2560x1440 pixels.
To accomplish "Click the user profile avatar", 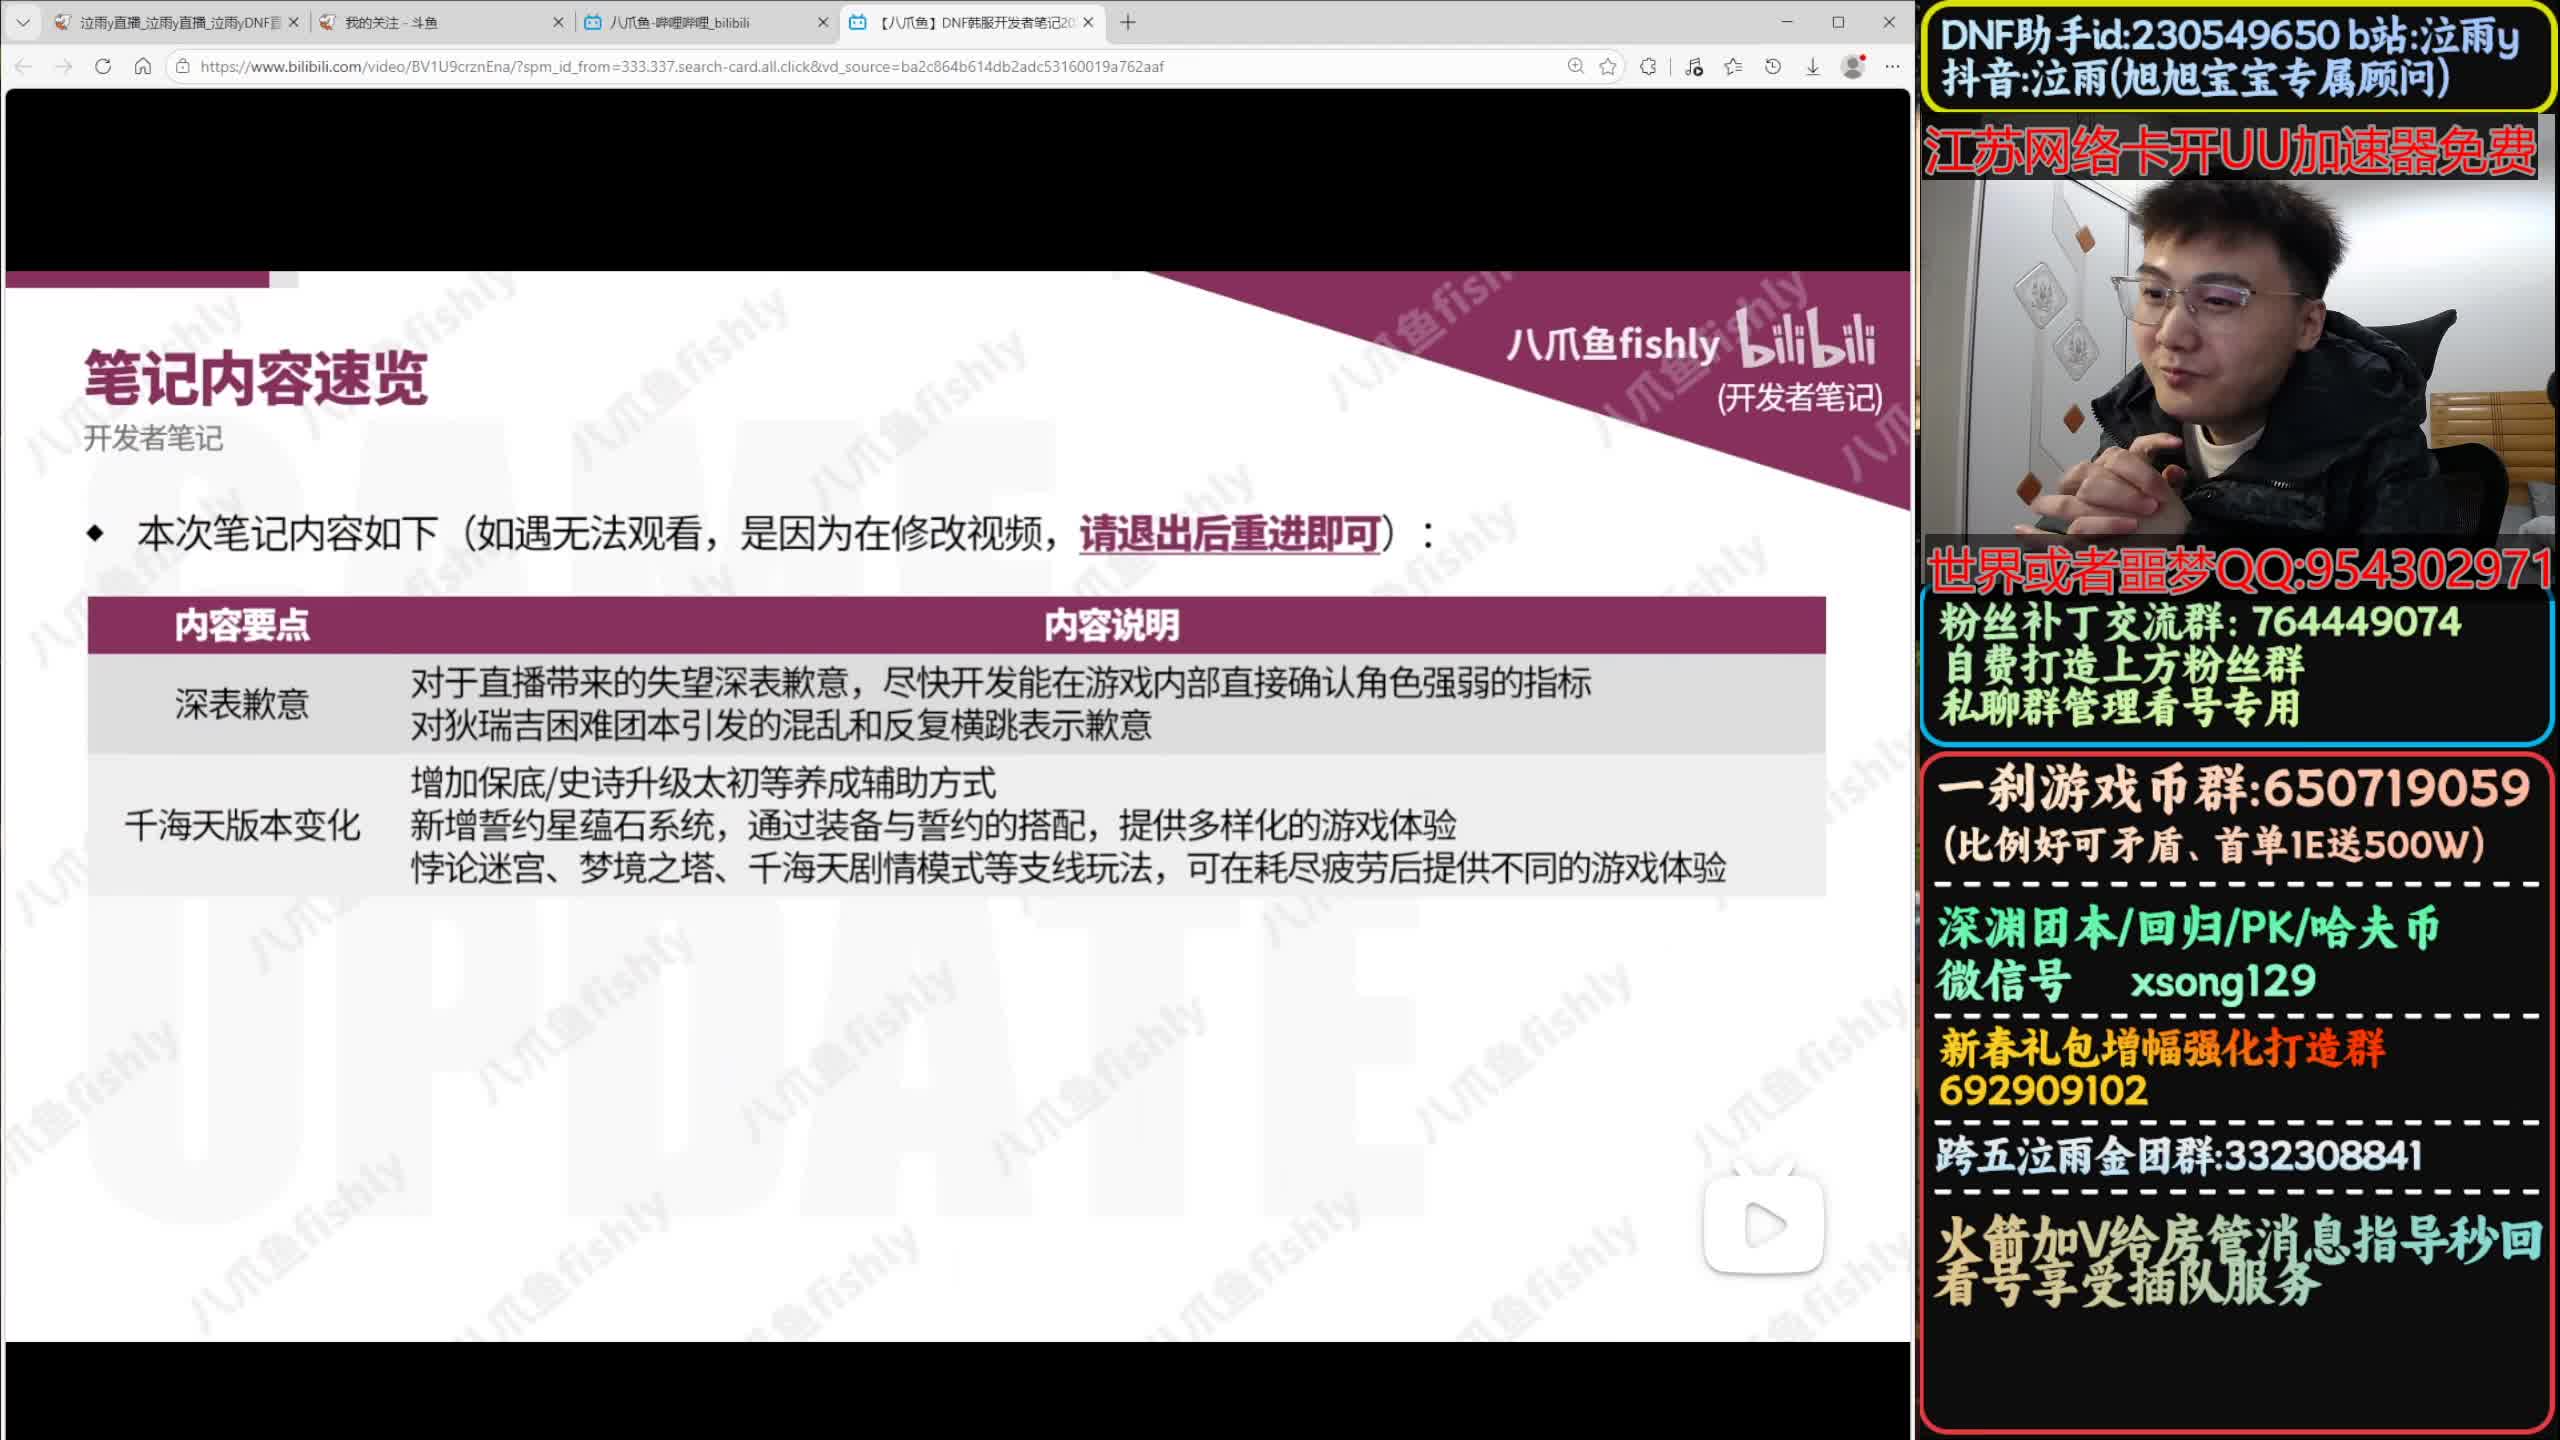I will pyautogui.click(x=1852, y=66).
